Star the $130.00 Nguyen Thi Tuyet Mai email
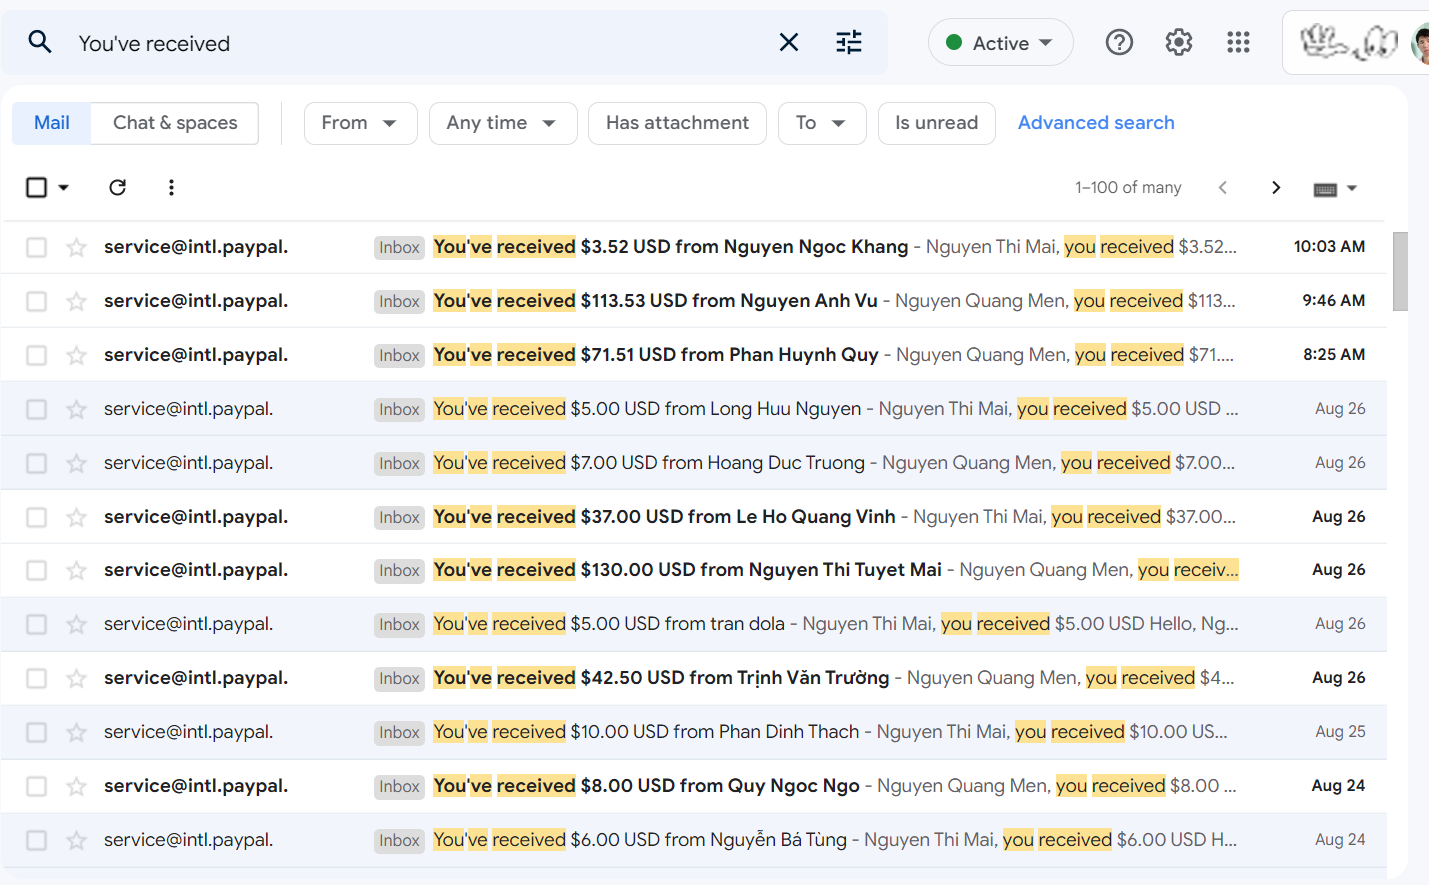Image resolution: width=1429 pixels, height=885 pixels. point(76,570)
